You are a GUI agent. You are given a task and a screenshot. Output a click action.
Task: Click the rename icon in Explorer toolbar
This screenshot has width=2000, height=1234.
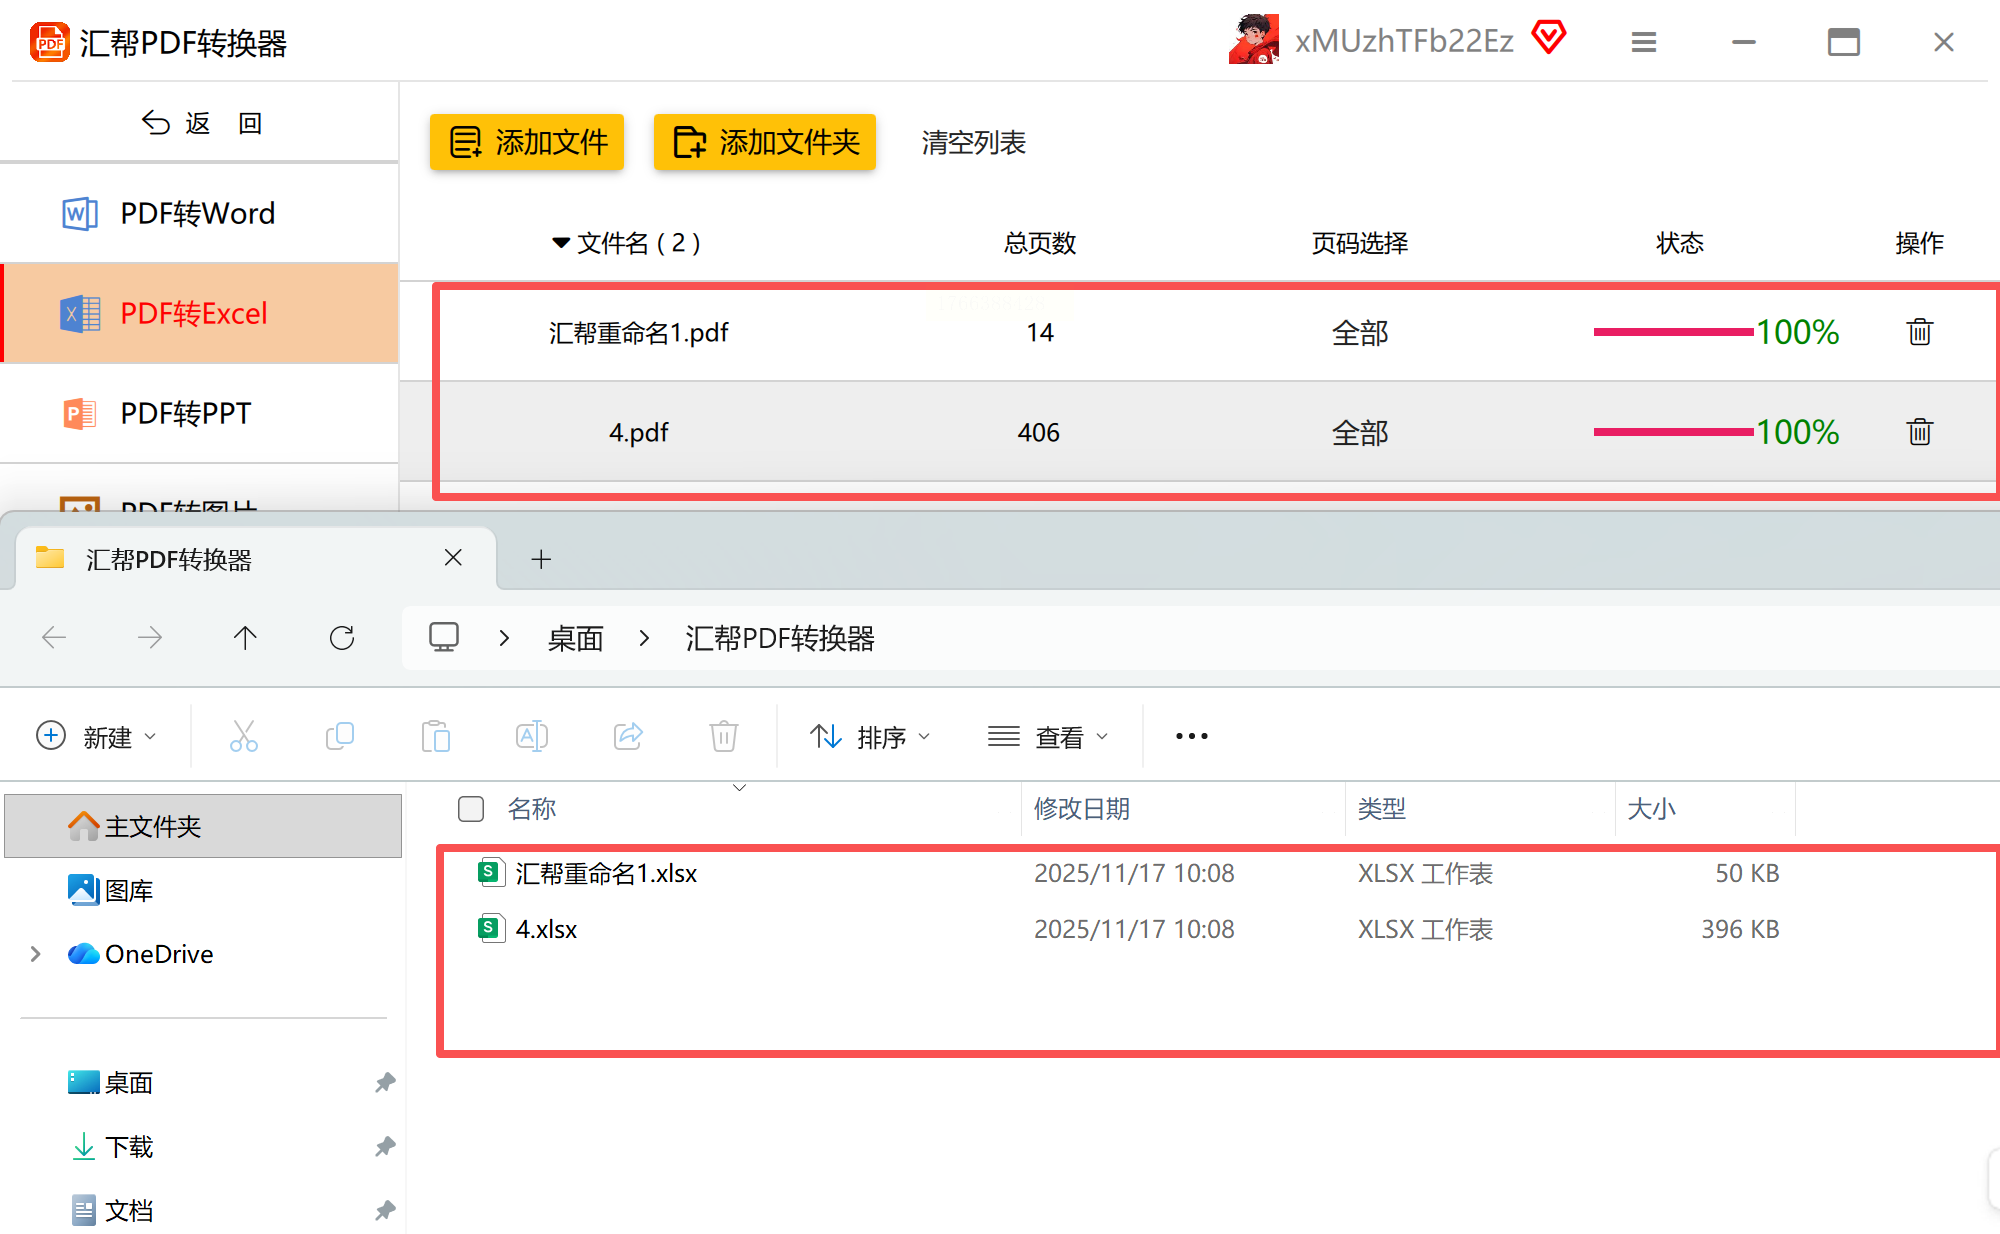531,736
